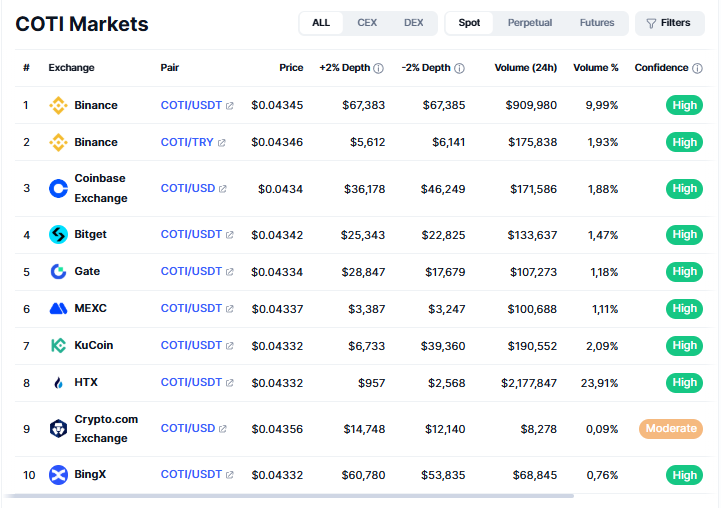Image resolution: width=721 pixels, height=508 pixels.
Task: Open KuCoin COTI/USDT pair link
Action: coord(191,345)
